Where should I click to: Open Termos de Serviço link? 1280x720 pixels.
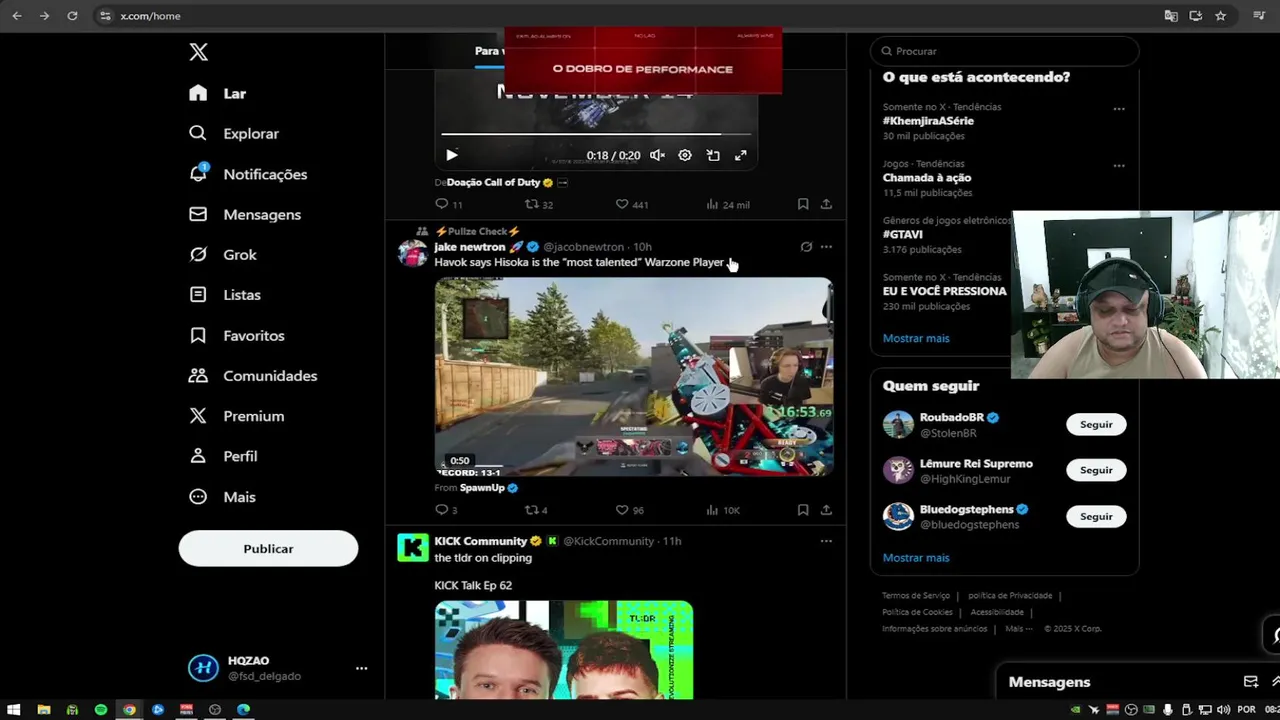tap(916, 596)
